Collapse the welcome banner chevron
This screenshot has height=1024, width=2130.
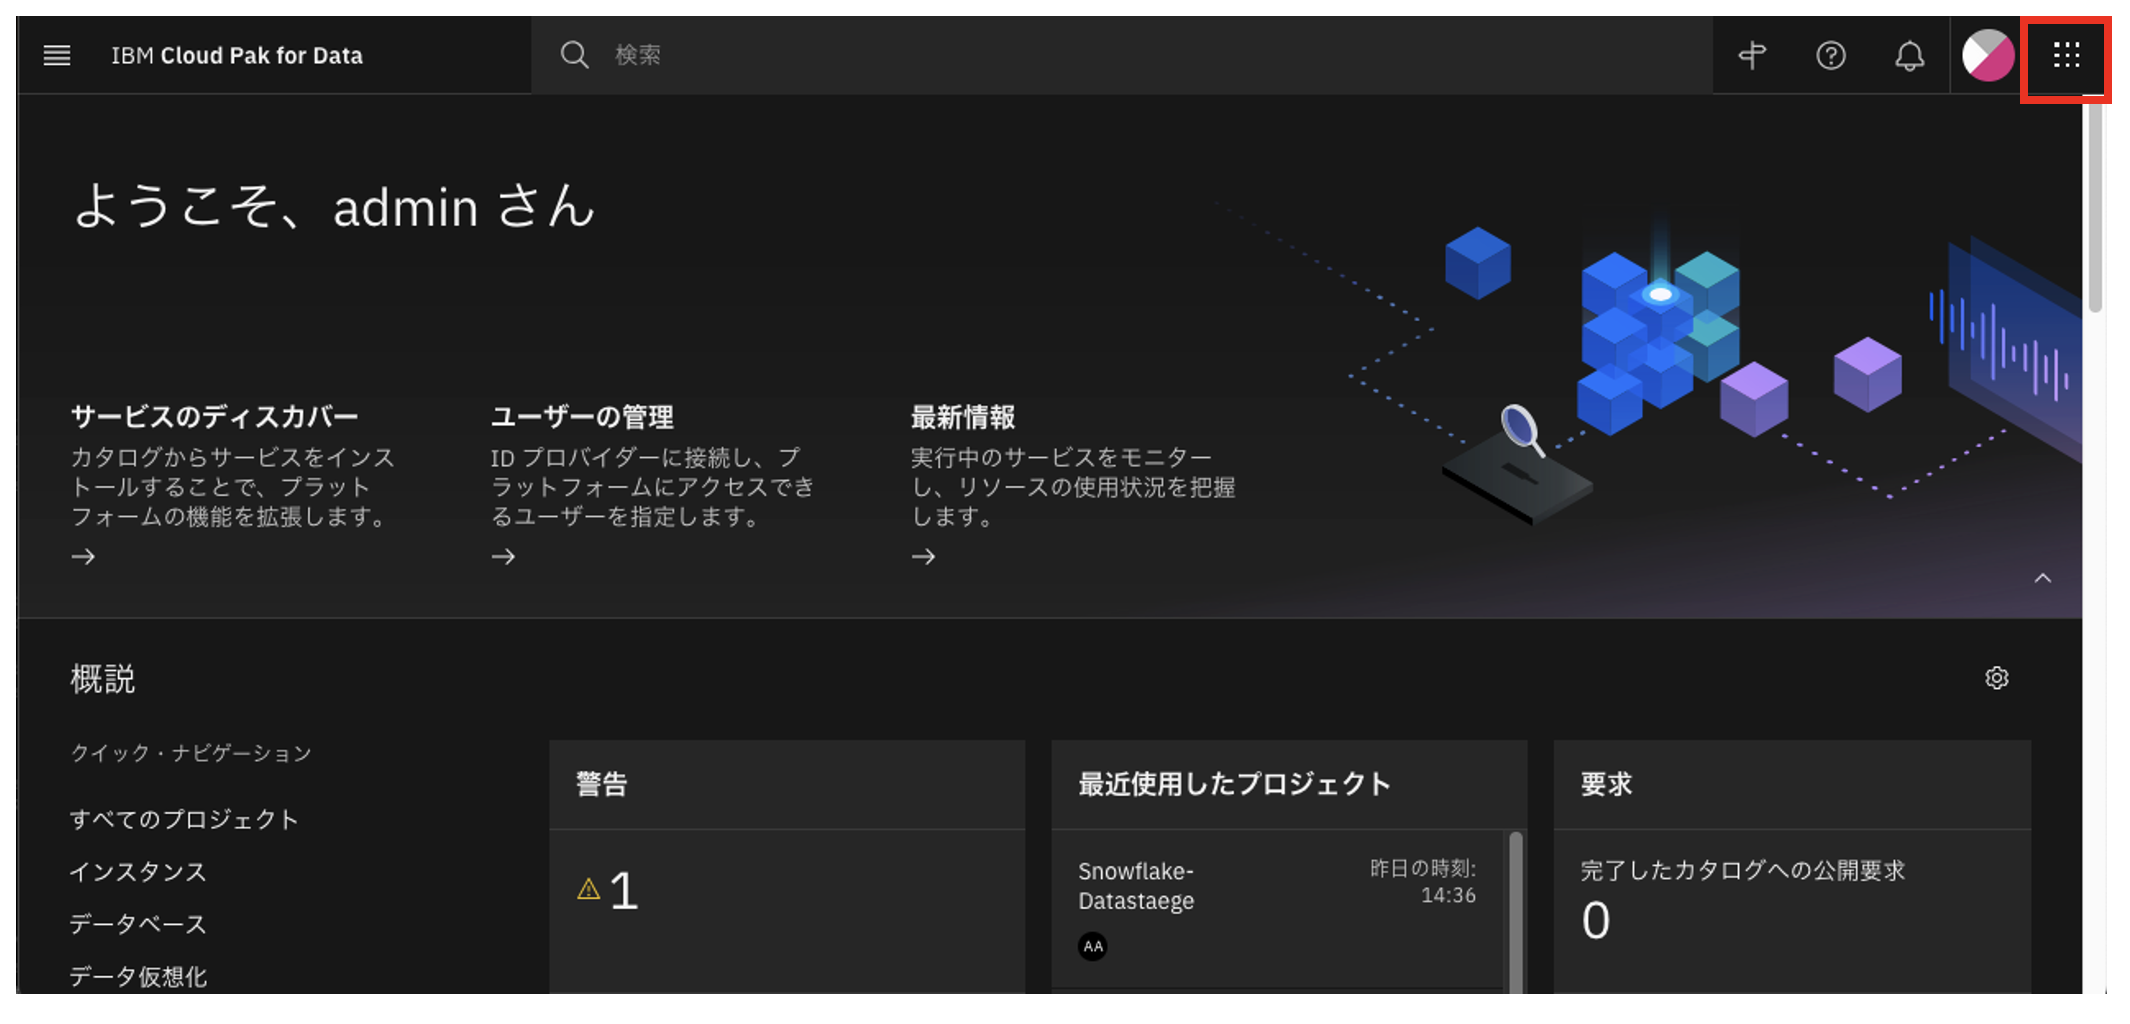[2043, 578]
